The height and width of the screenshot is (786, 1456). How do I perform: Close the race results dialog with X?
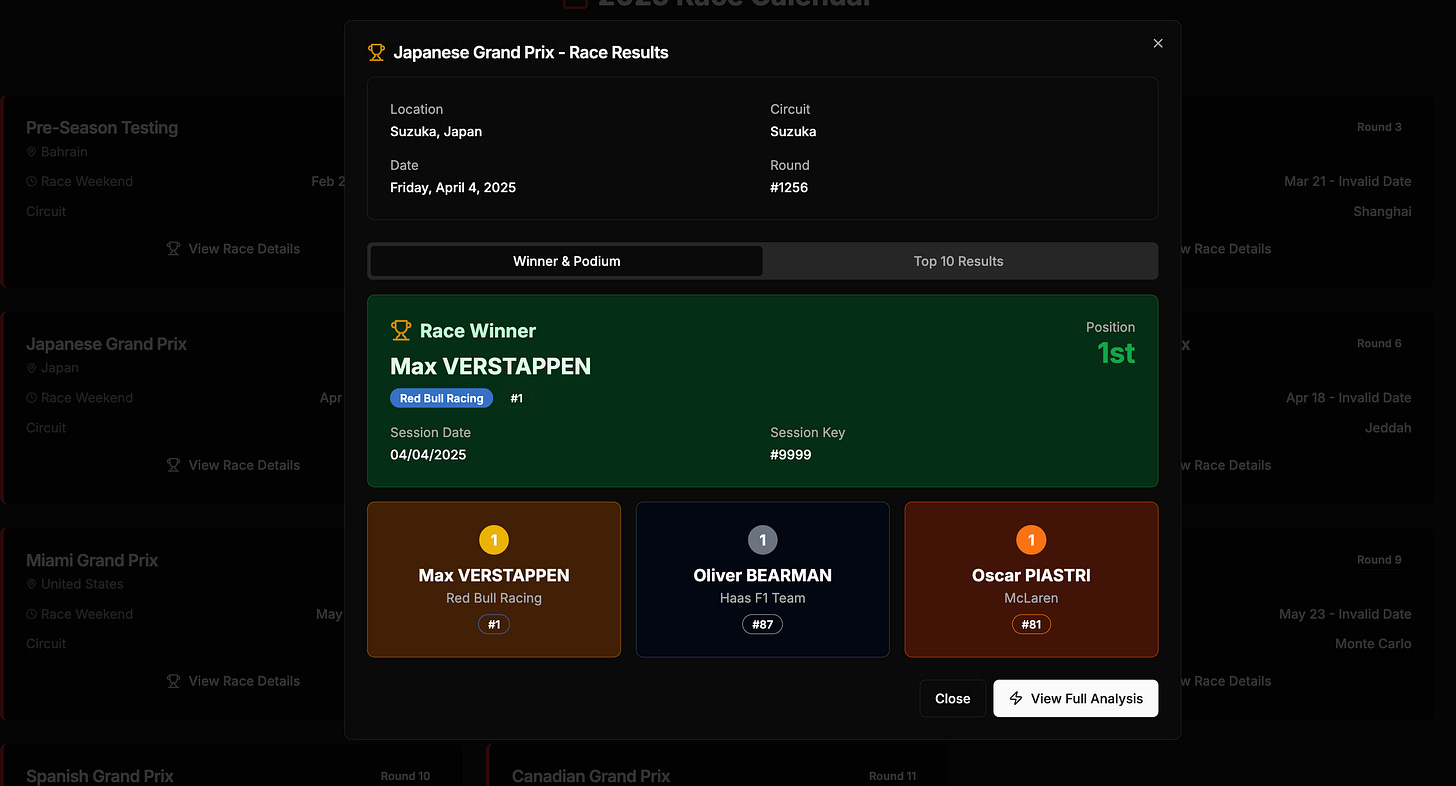[1158, 43]
